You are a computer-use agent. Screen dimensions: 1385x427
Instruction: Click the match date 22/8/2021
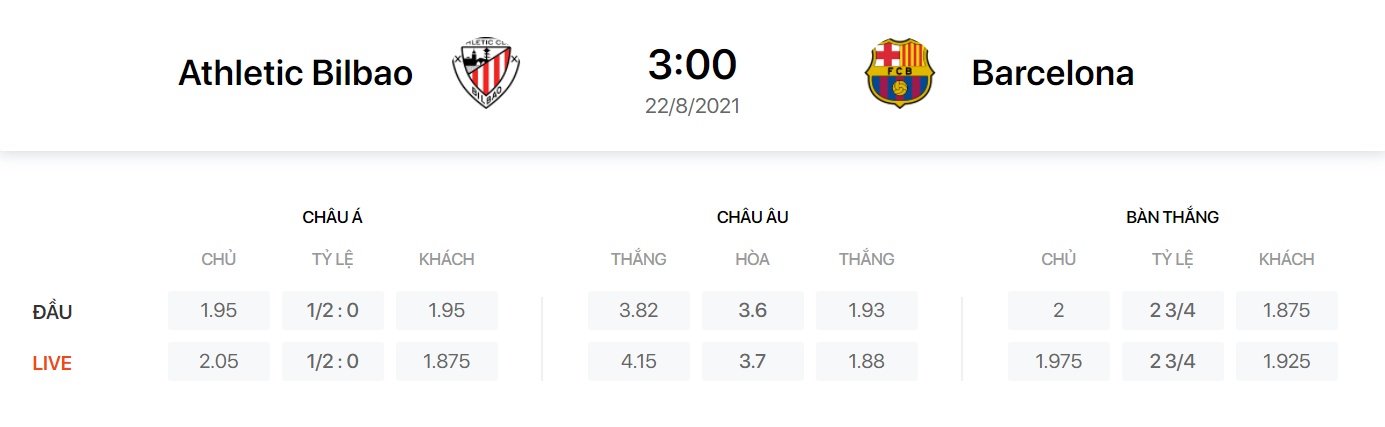(x=692, y=105)
